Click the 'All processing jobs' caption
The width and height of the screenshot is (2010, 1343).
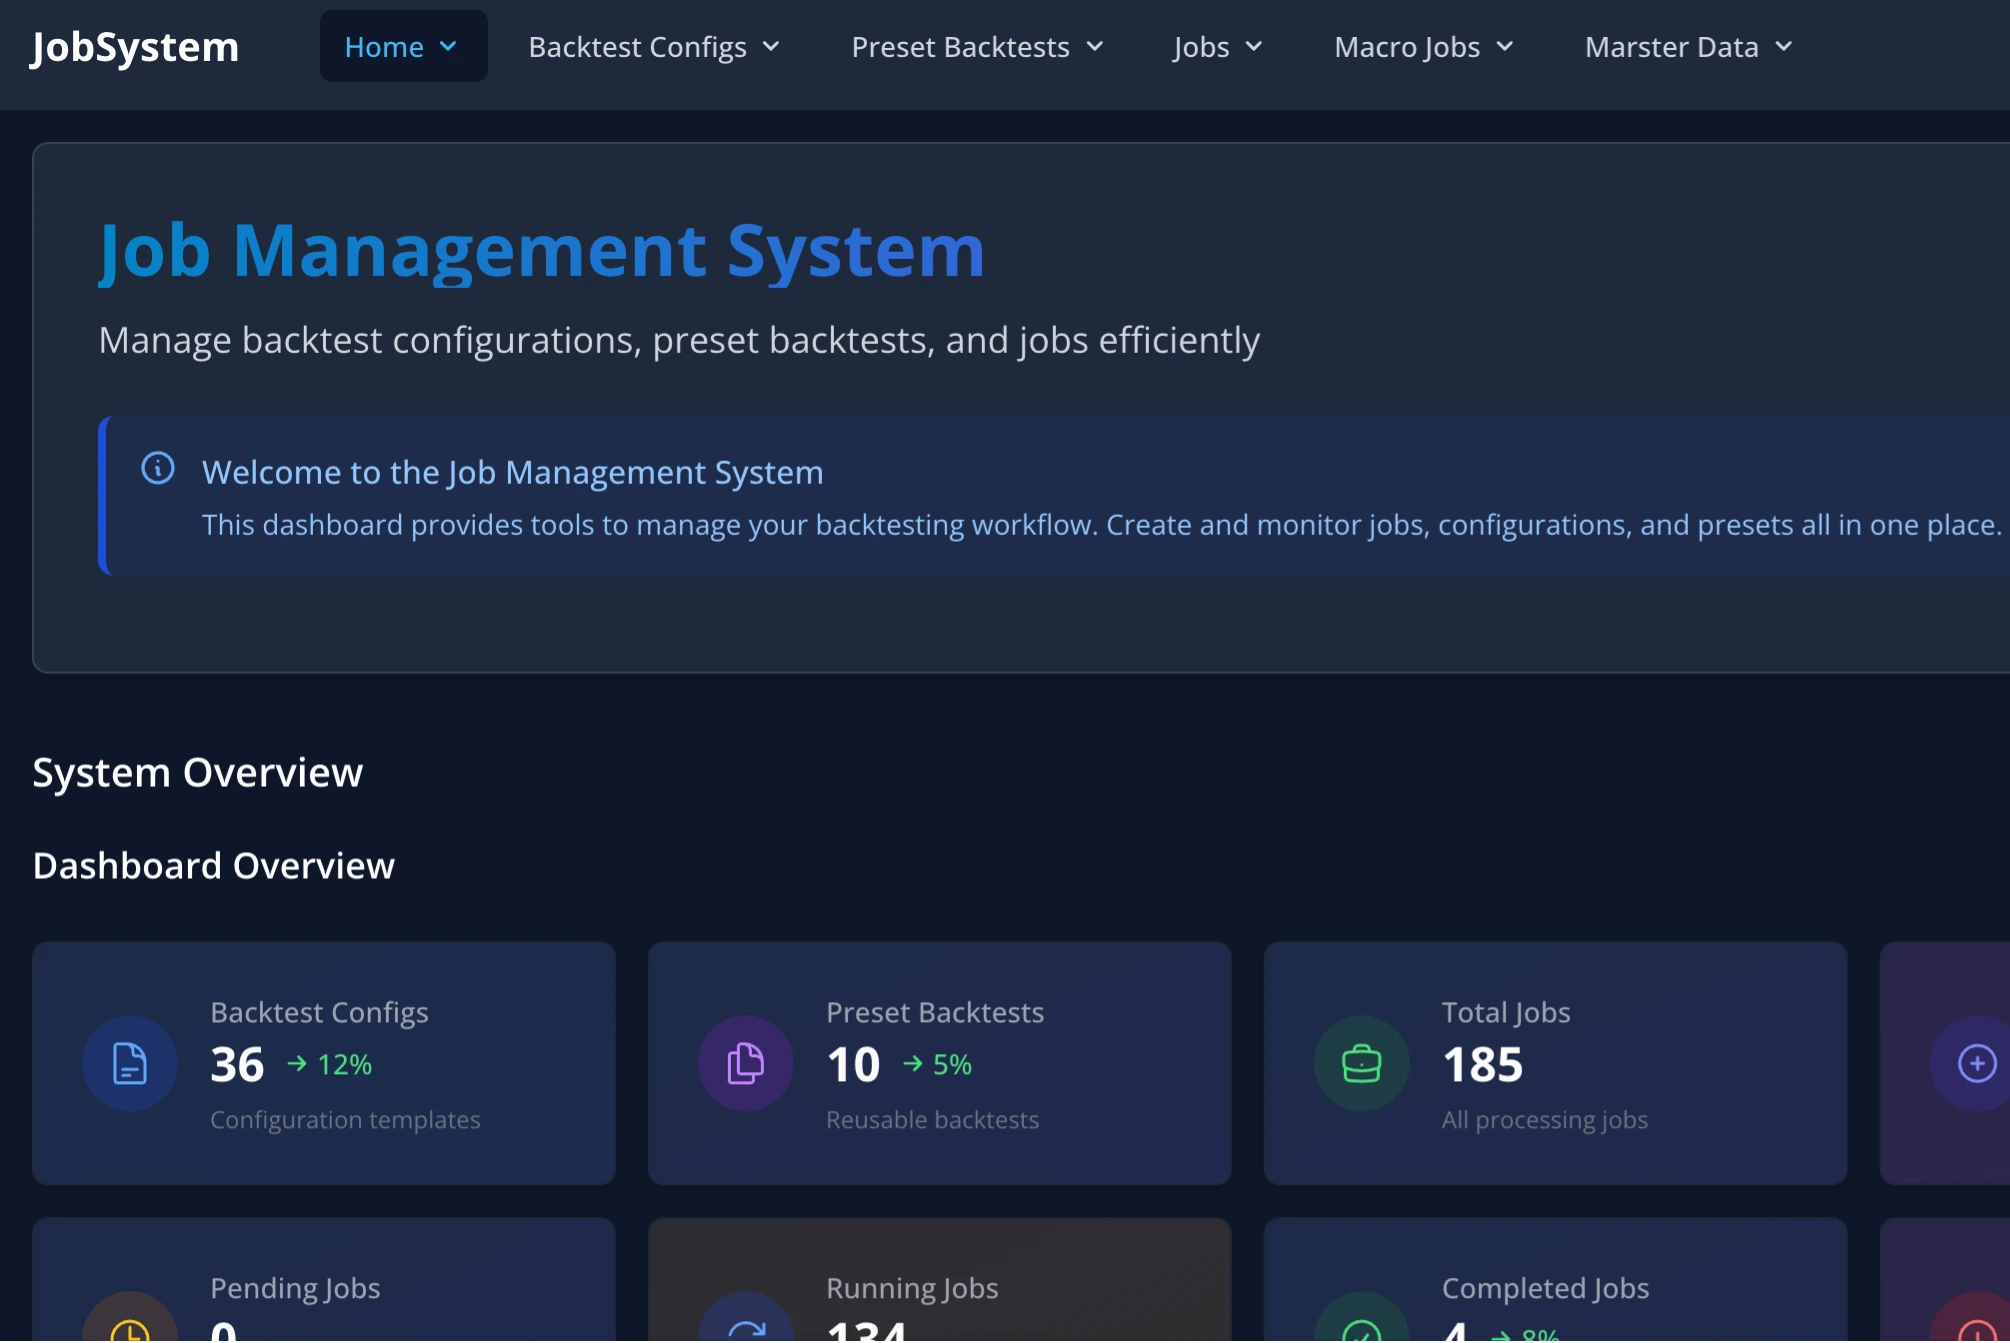[x=1545, y=1120]
